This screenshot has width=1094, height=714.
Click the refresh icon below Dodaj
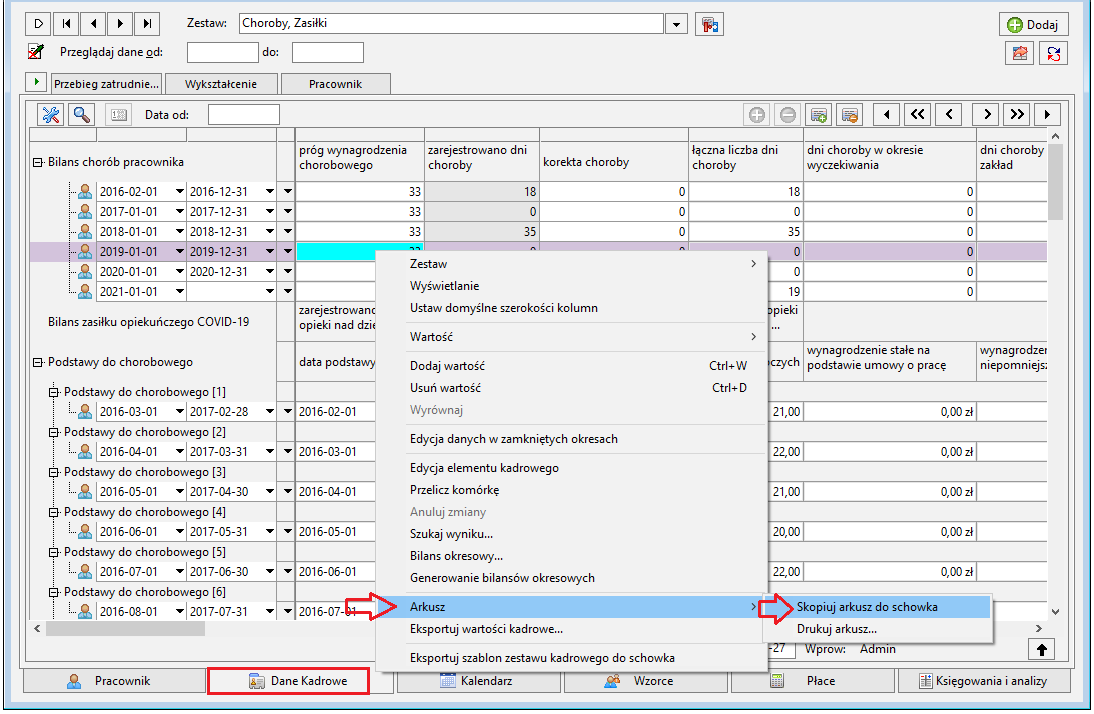tap(1054, 53)
